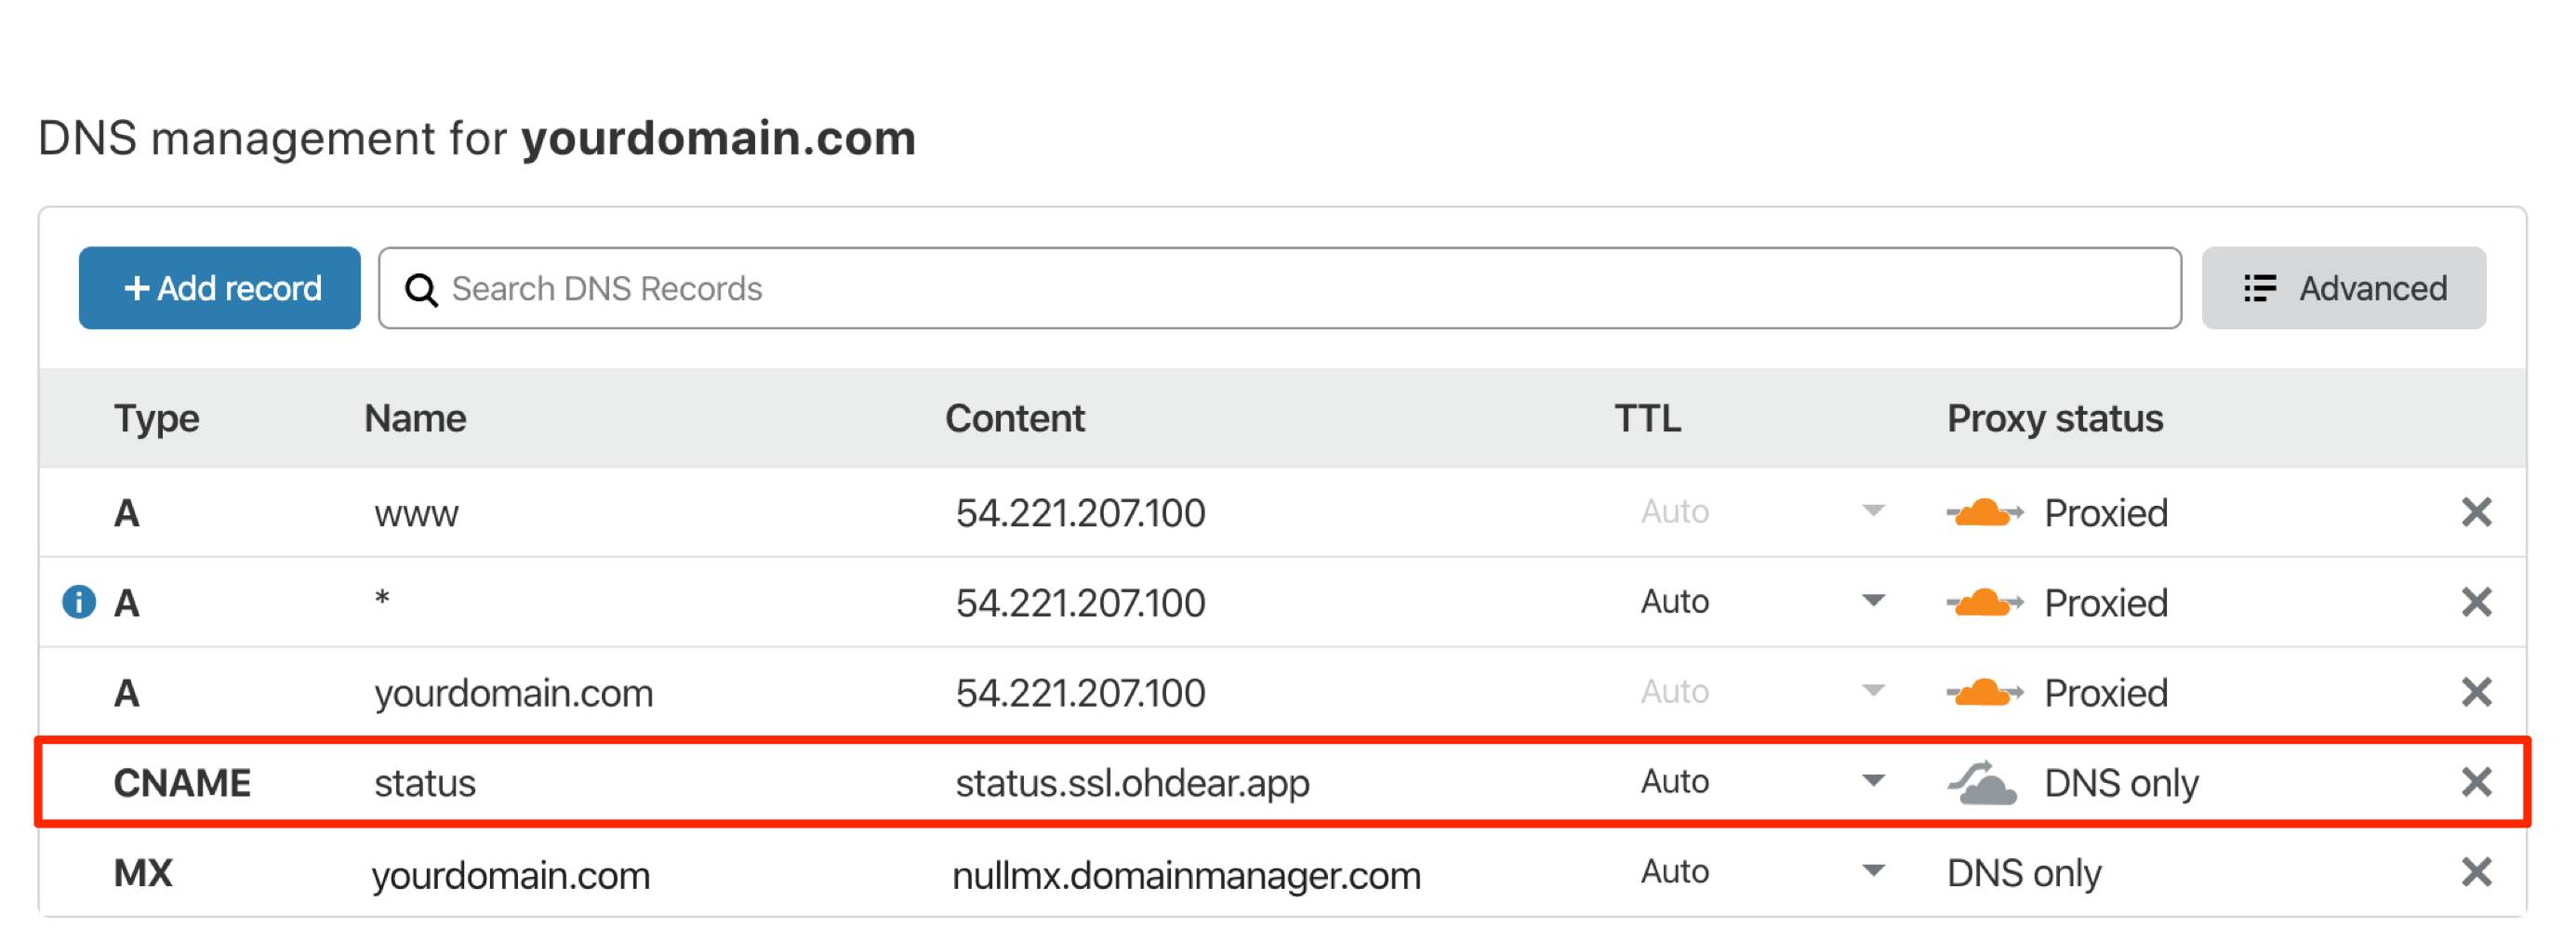Viewport: 2576px width, 941px height.
Task: Click the list icon in Advanced button
Action: pyautogui.click(x=2259, y=288)
